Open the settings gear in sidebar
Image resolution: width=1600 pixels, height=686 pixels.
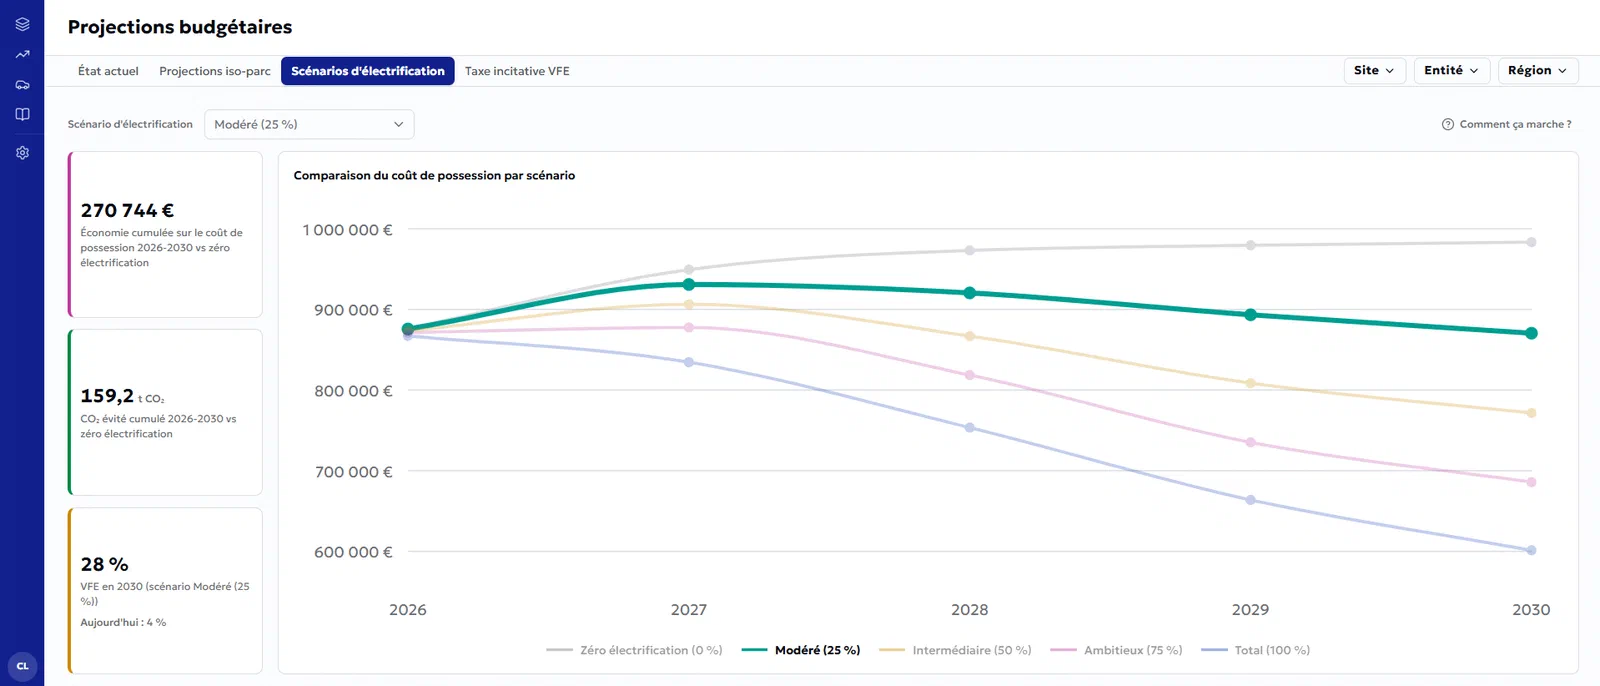pyautogui.click(x=22, y=153)
